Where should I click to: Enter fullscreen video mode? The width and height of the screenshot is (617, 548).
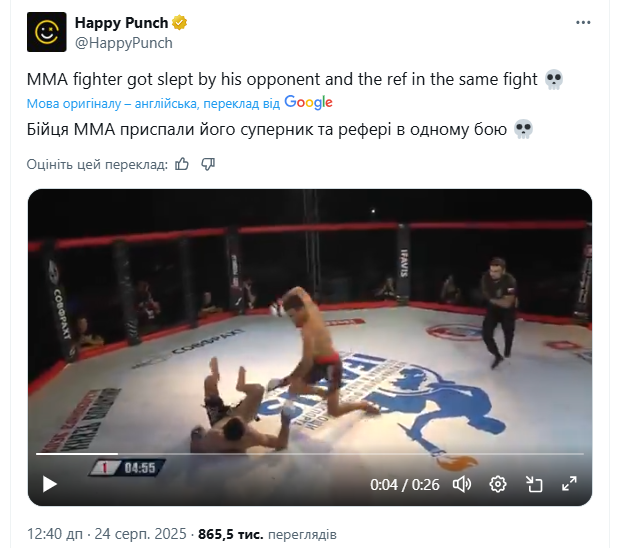[569, 484]
